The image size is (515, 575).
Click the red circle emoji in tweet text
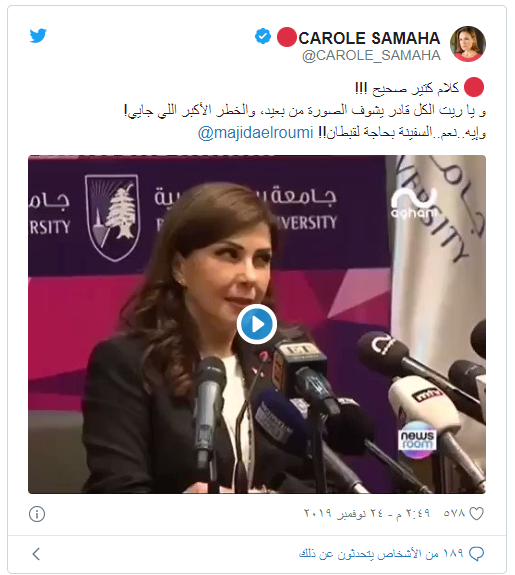tap(474, 87)
